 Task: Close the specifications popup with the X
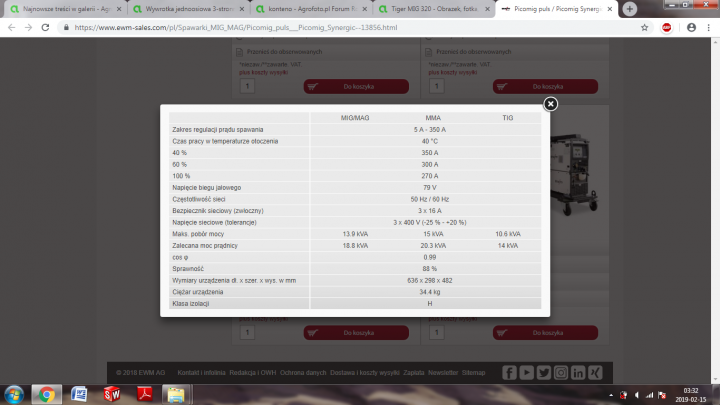550,103
